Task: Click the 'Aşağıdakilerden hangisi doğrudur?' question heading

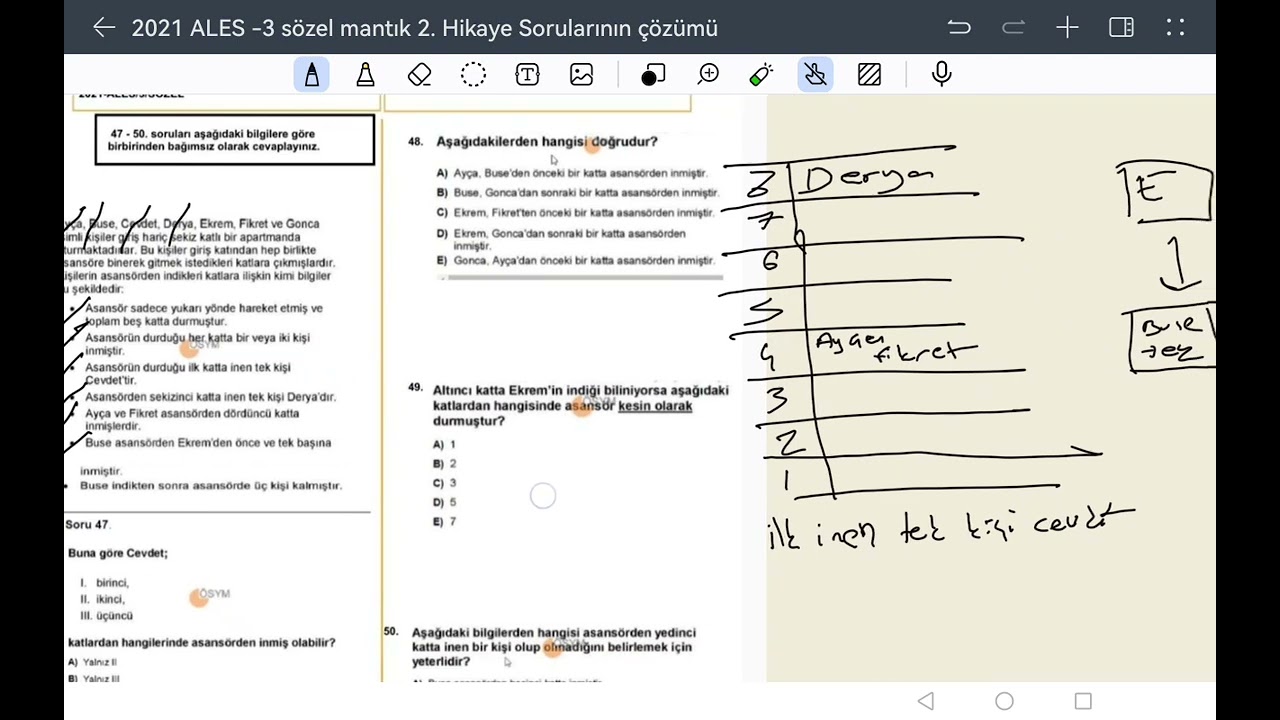Action: click(x=547, y=141)
